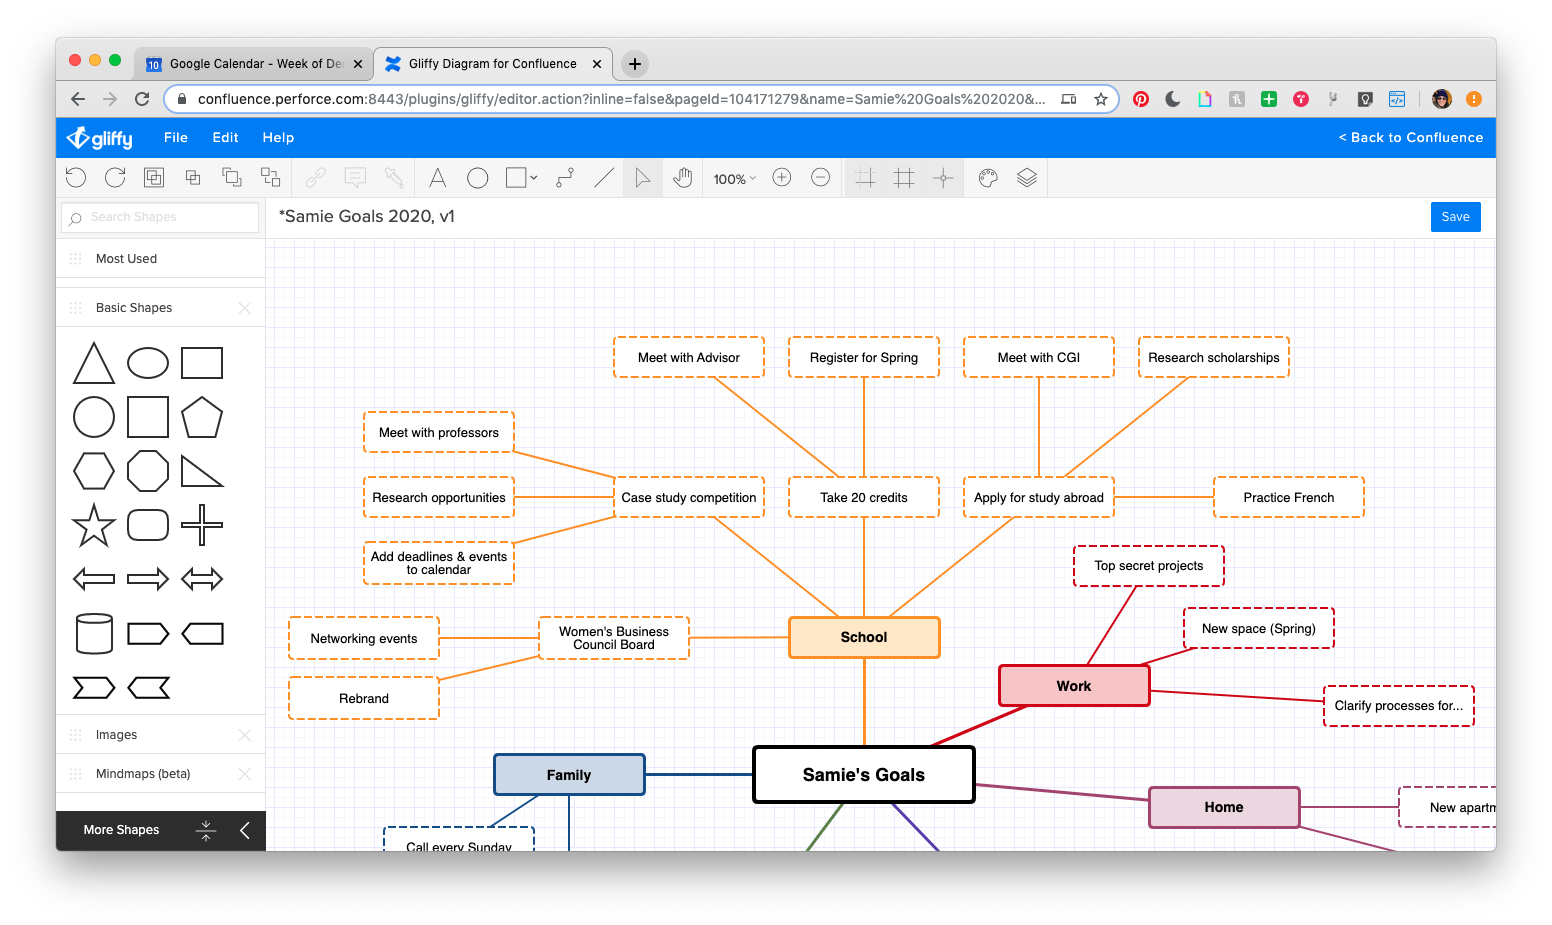The height and width of the screenshot is (925, 1552).
Task: Click the Zoom In icon
Action: (781, 177)
